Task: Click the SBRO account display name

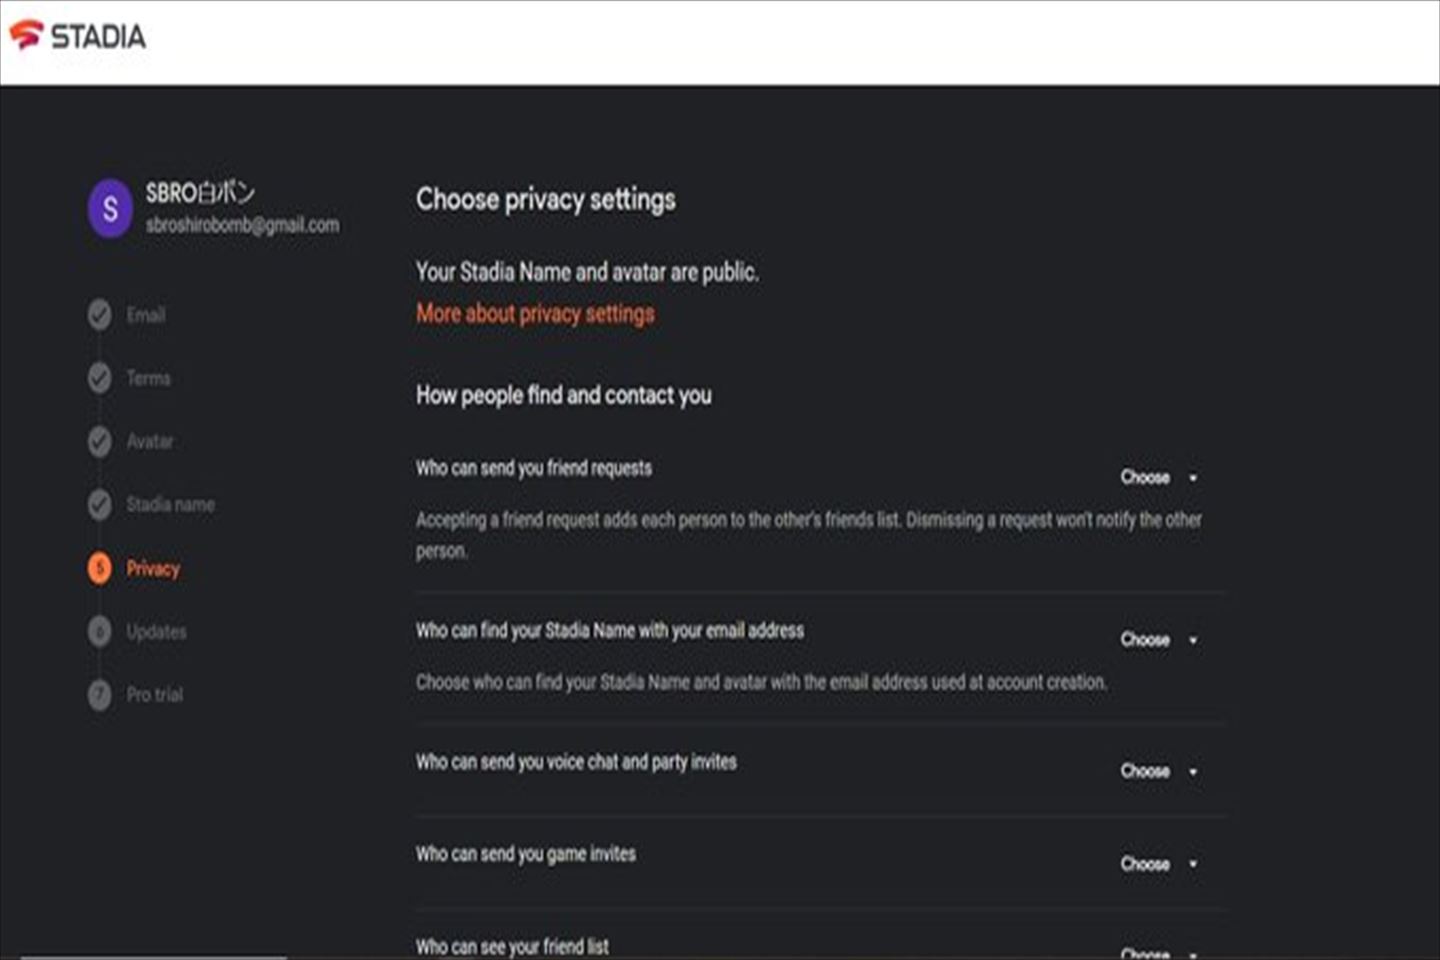Action: click(x=200, y=192)
